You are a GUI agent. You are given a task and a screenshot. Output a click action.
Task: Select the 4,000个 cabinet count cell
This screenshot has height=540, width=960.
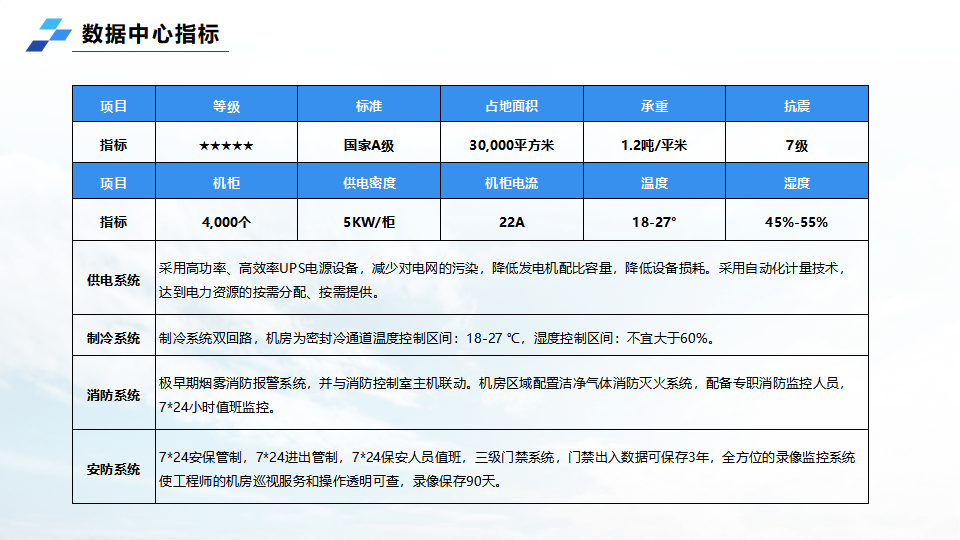pos(226,221)
